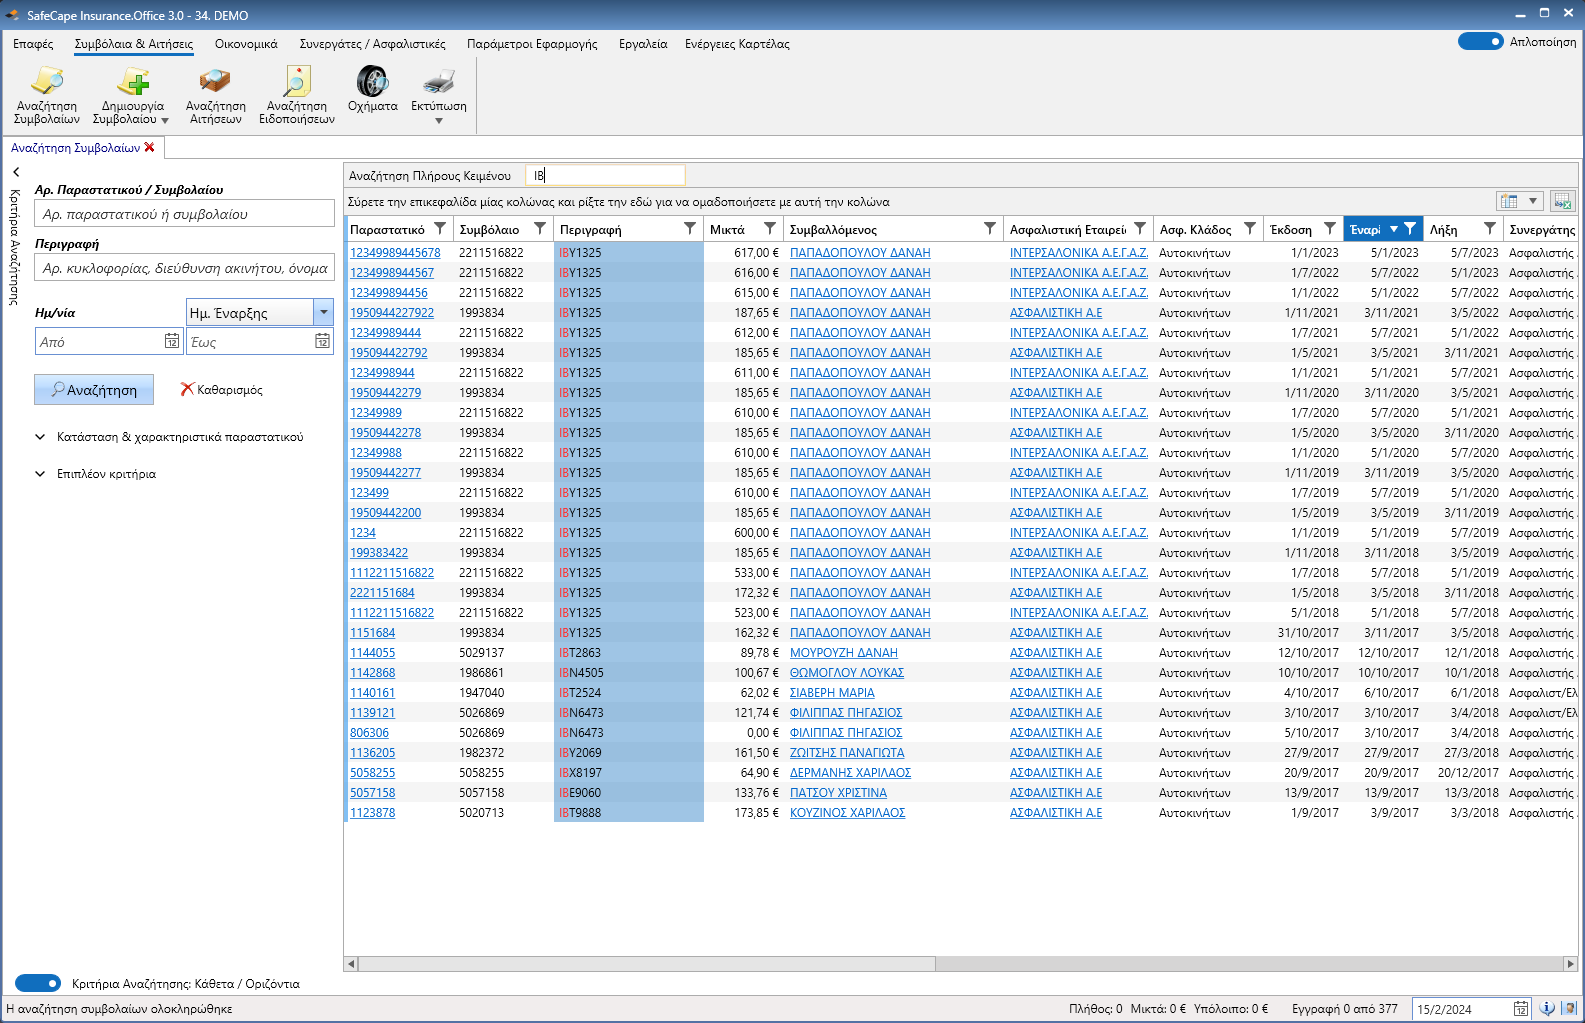Open document link 12349989445678
Viewport: 1585px width, 1023px height.
tap(395, 253)
